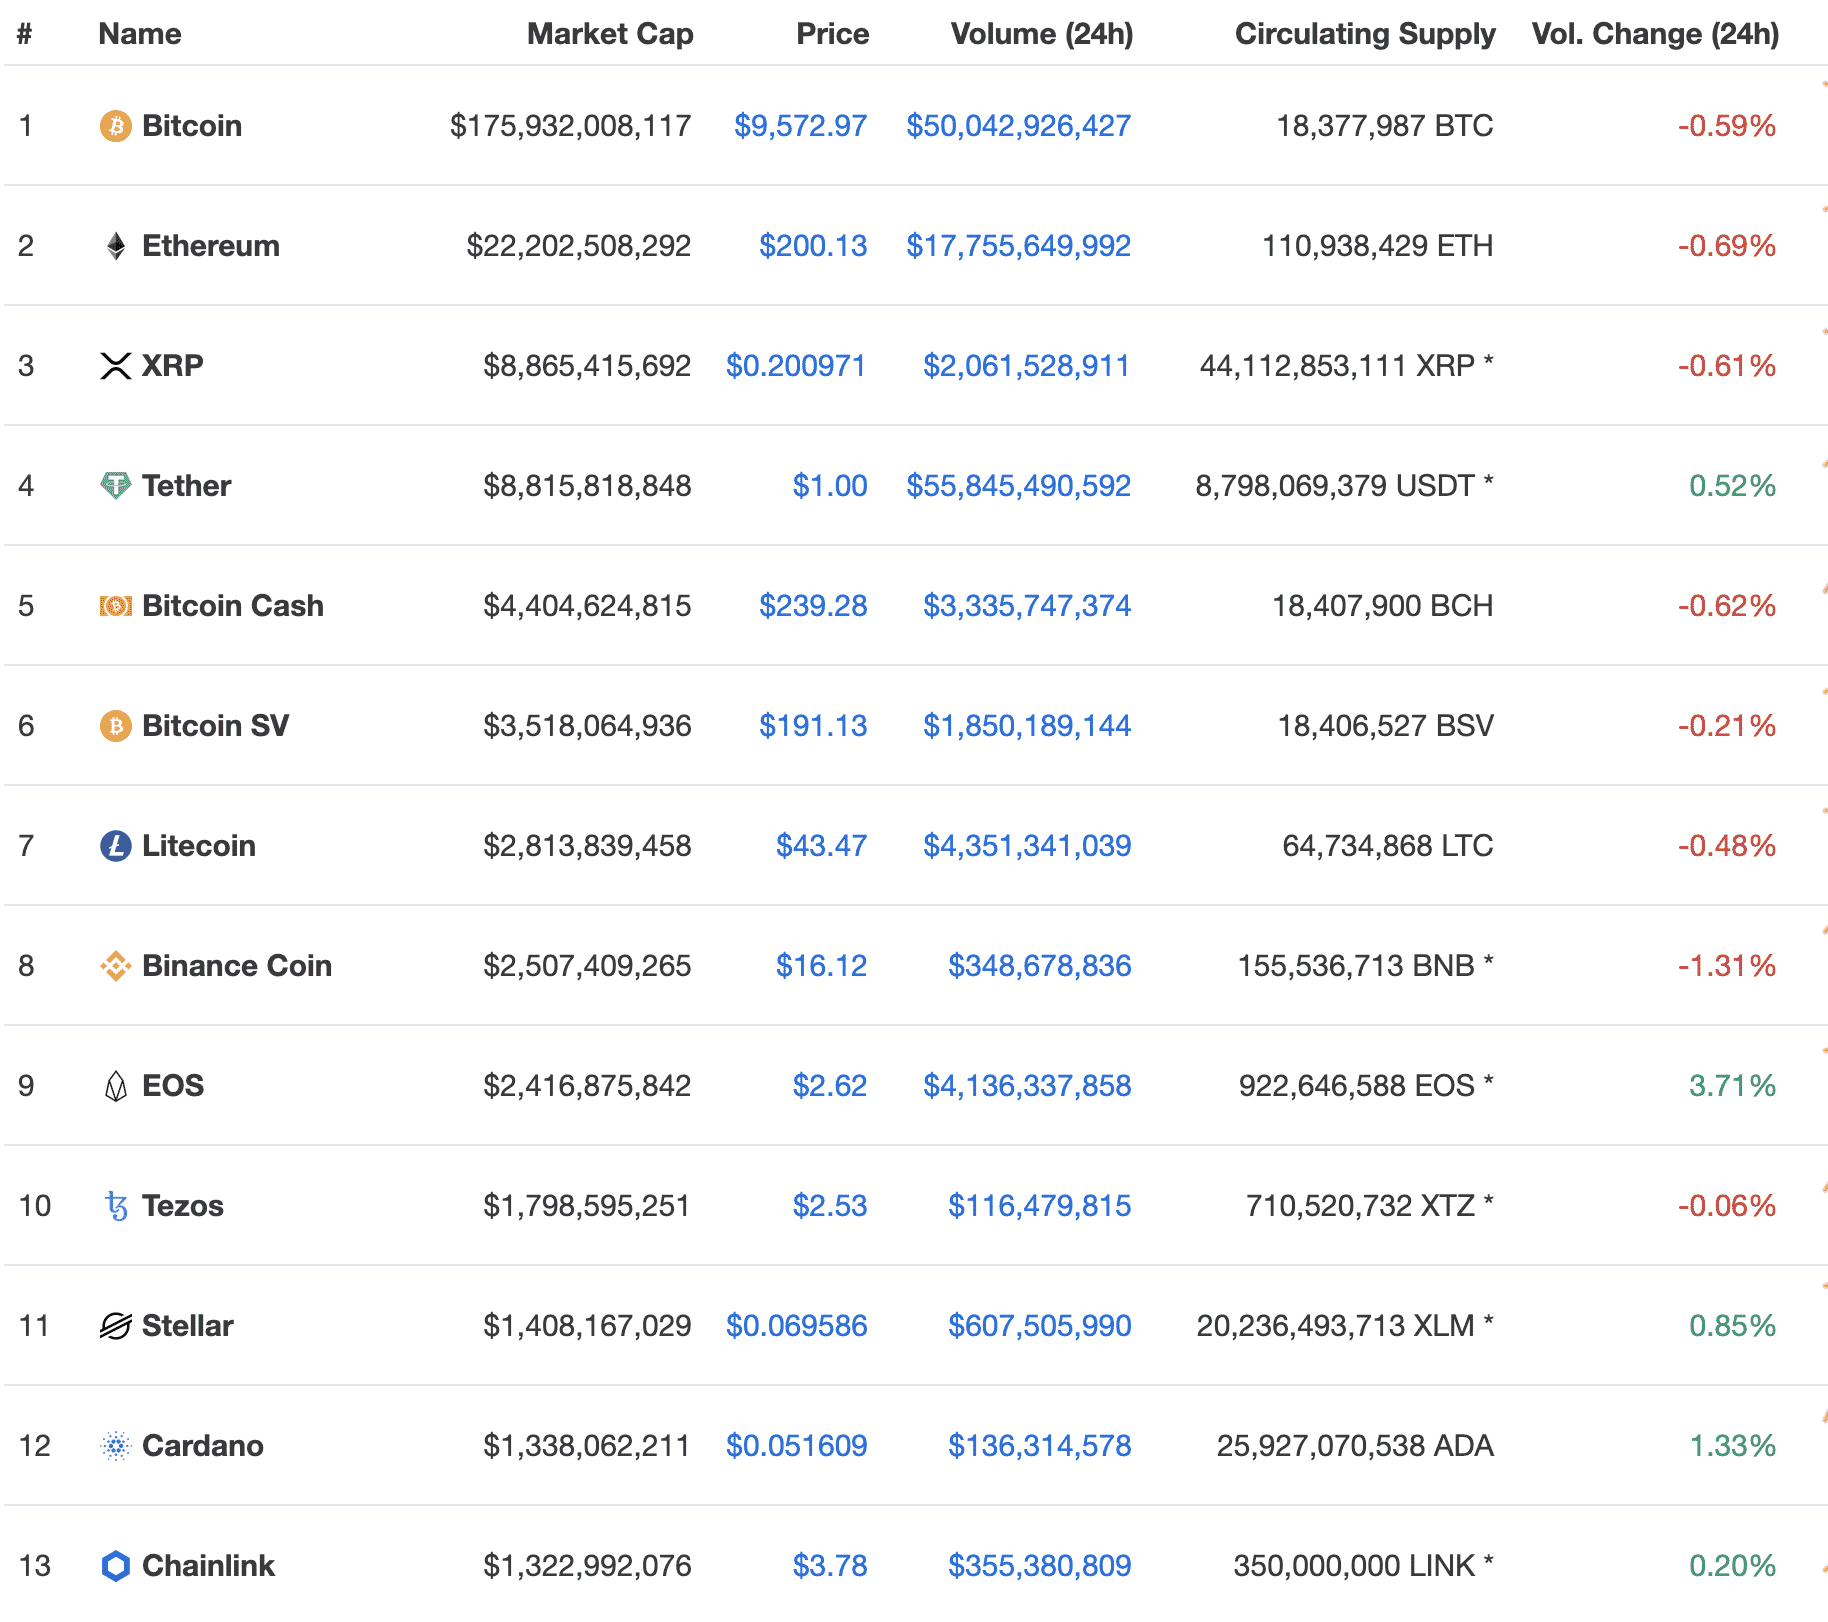Click Stellar price $0.069586
This screenshot has height=1622, width=1828.
pyautogui.click(x=797, y=1326)
